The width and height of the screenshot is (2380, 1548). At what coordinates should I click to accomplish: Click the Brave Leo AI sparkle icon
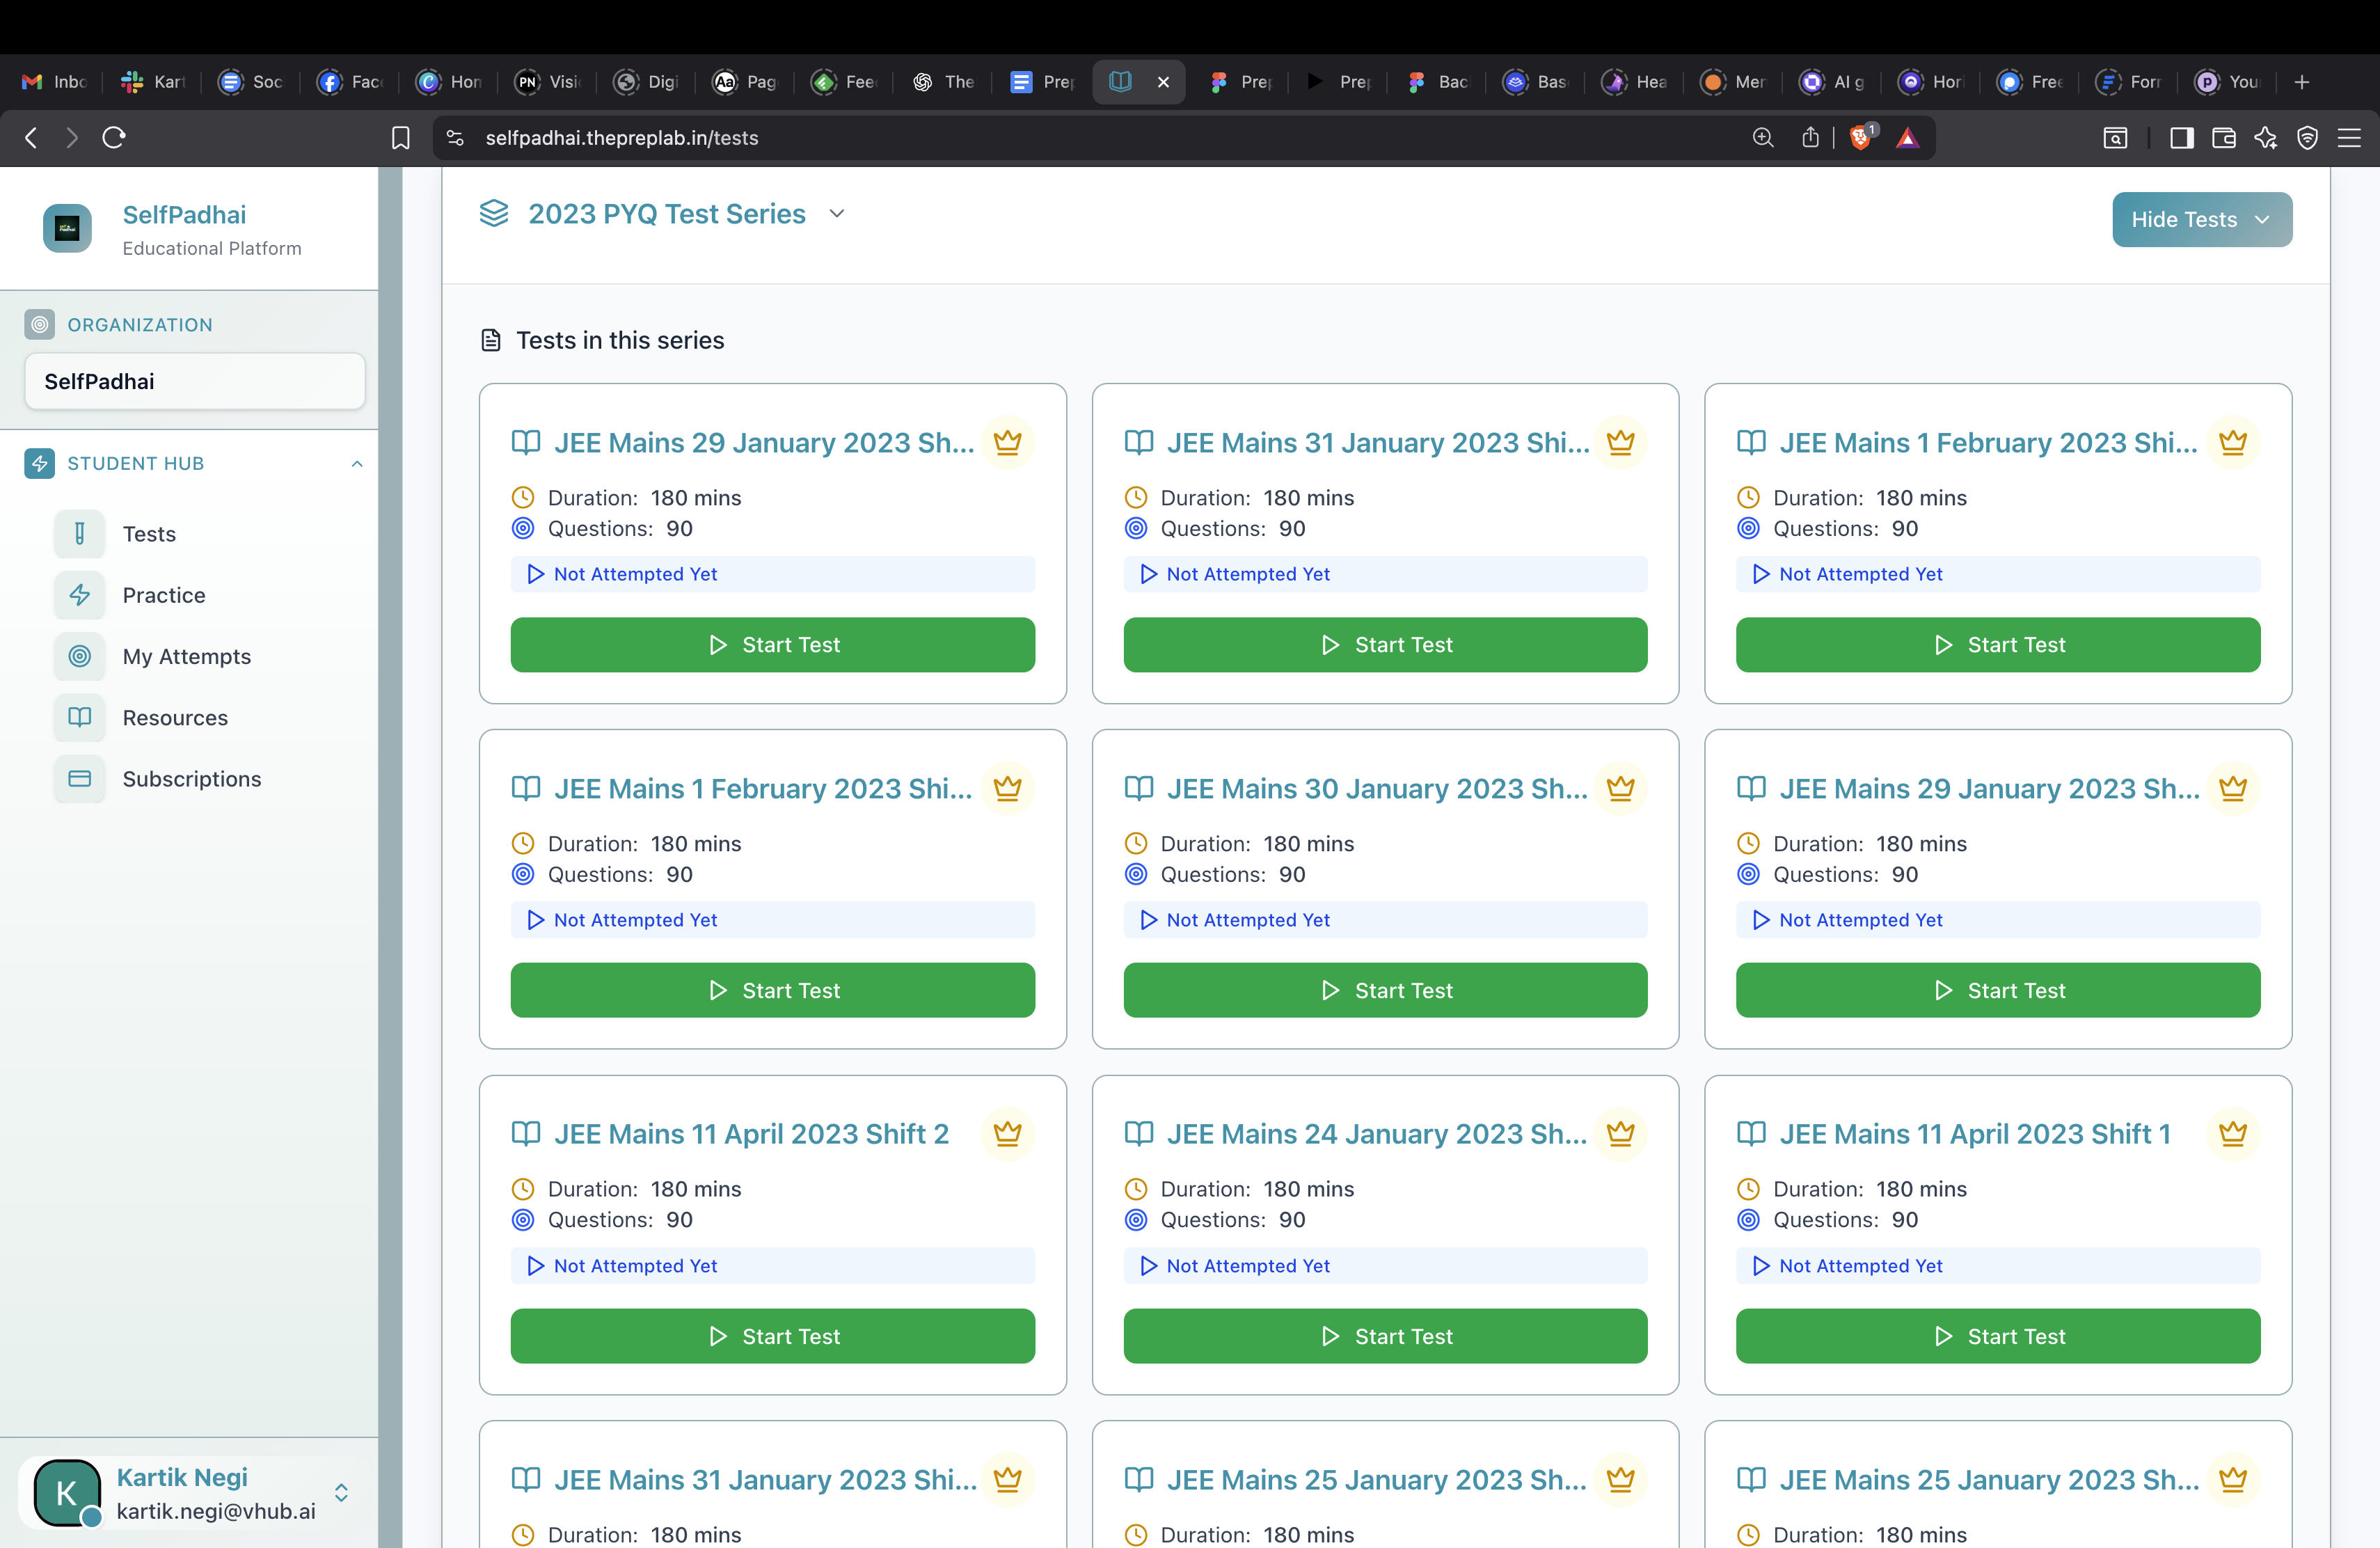coord(2266,138)
